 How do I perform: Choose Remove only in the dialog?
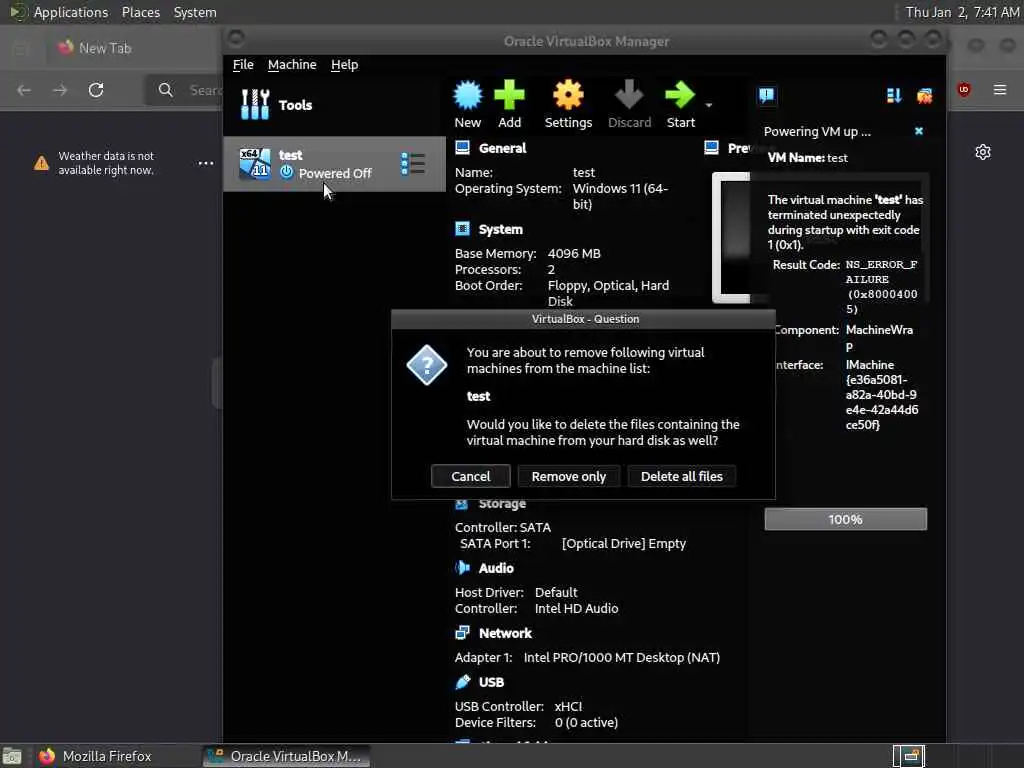(568, 476)
